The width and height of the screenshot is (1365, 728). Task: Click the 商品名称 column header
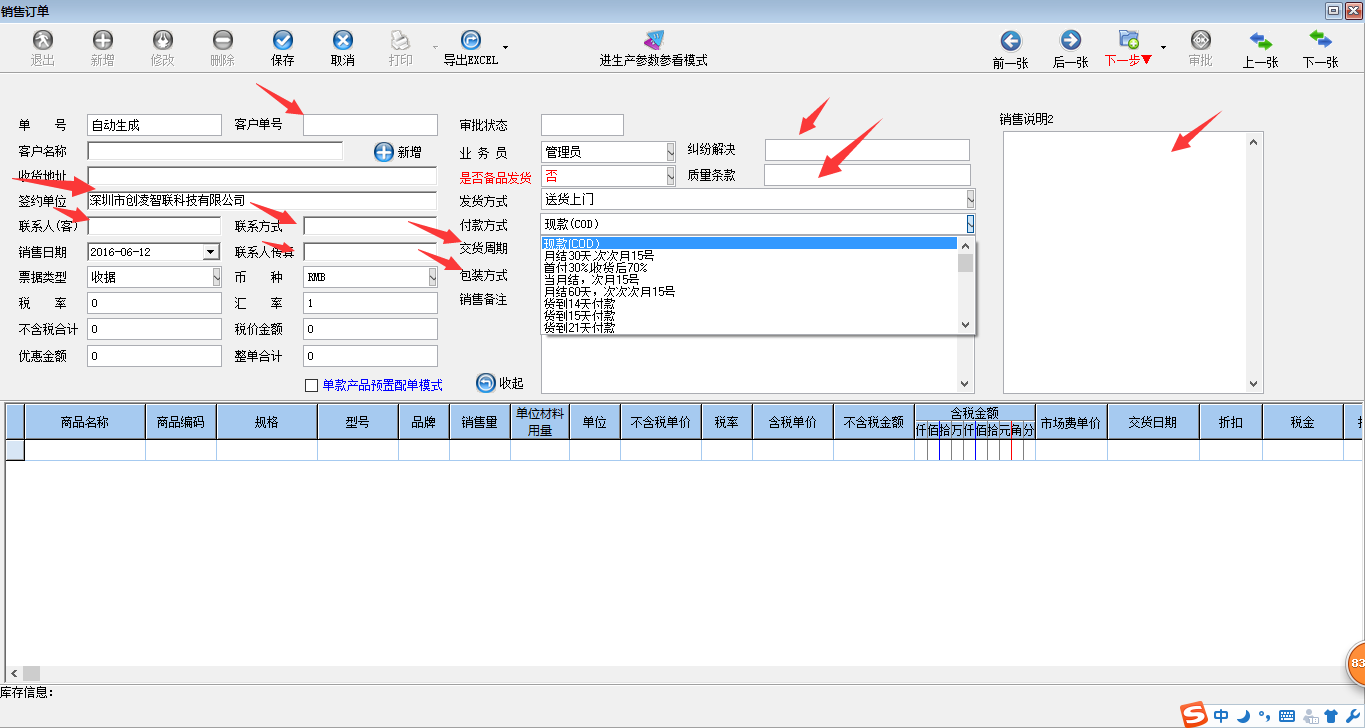pyautogui.click(x=85, y=423)
